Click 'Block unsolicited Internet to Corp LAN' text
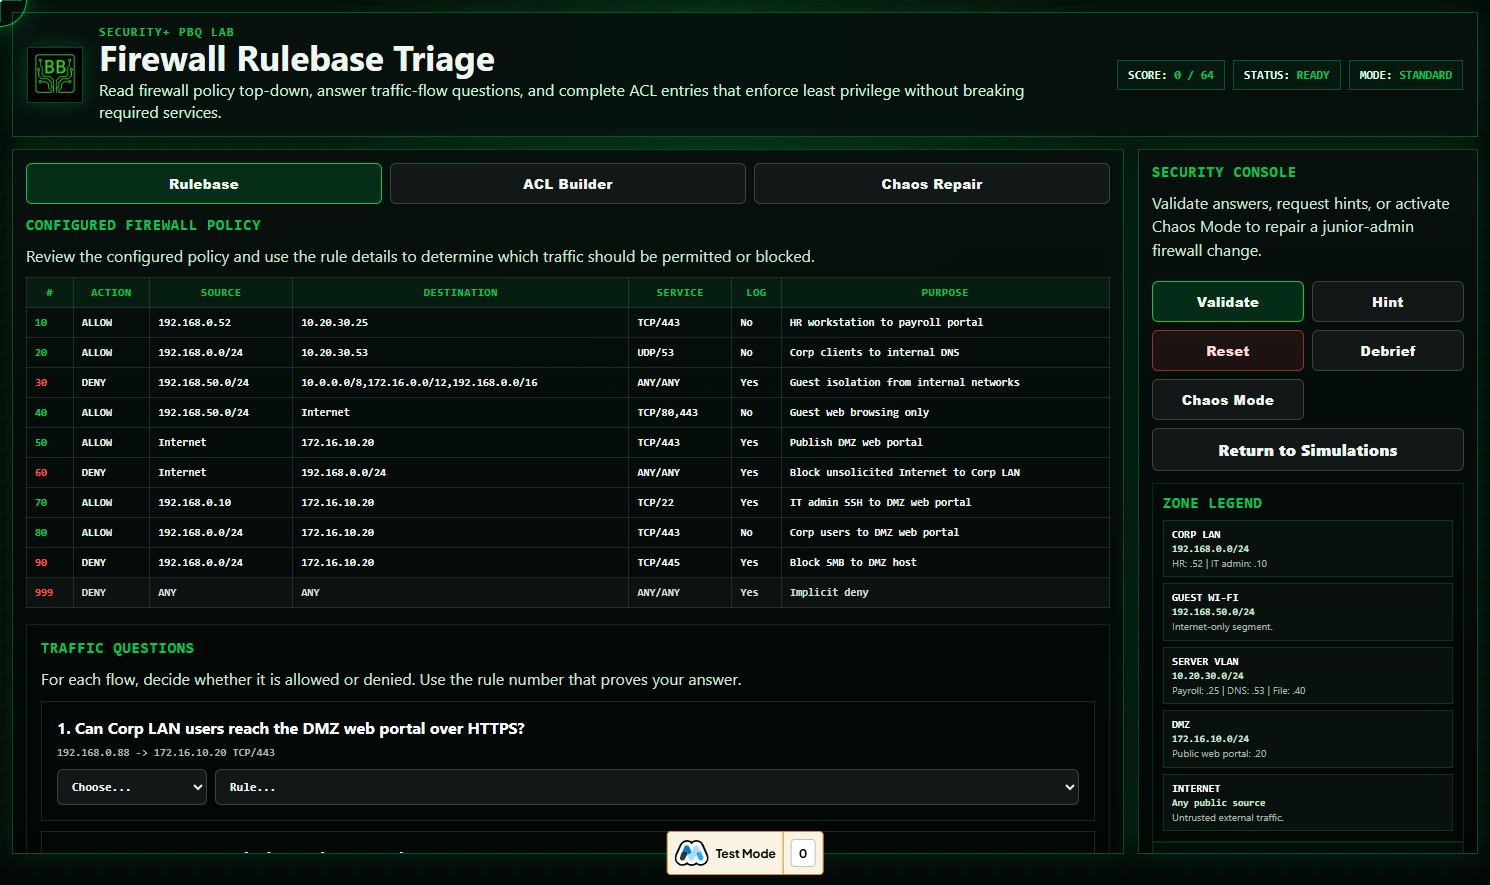The height and width of the screenshot is (885, 1490). (x=905, y=473)
